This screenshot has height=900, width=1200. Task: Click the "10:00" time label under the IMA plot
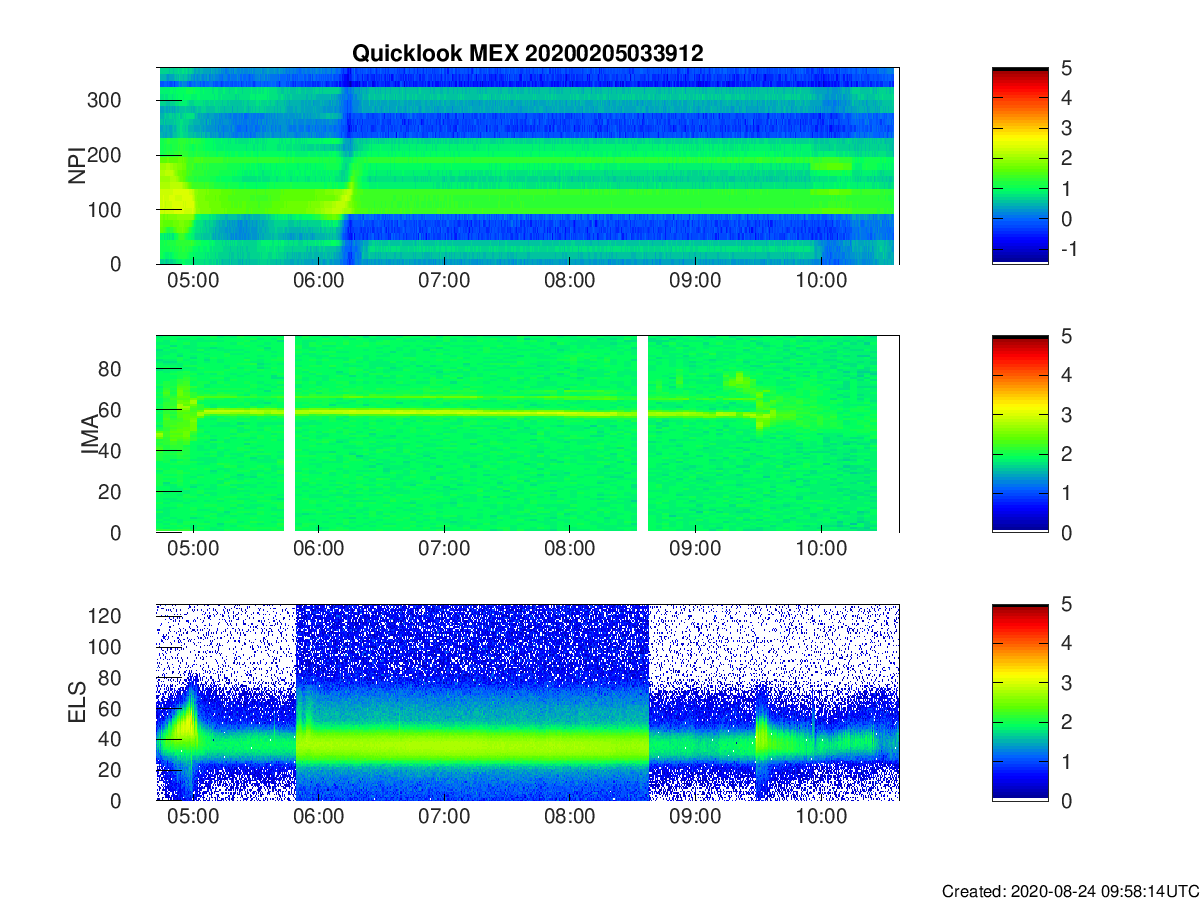click(x=820, y=548)
